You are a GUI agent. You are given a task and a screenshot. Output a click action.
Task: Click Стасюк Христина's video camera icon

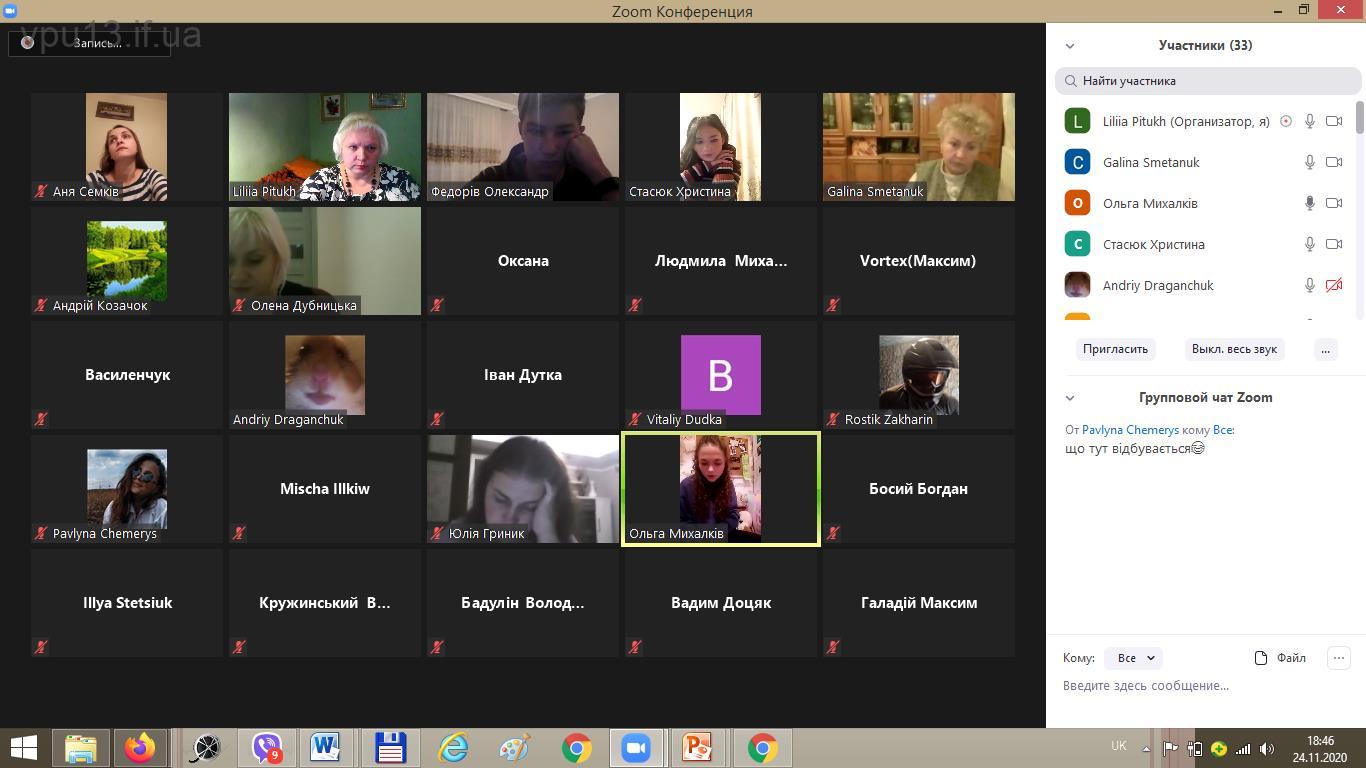(1333, 244)
